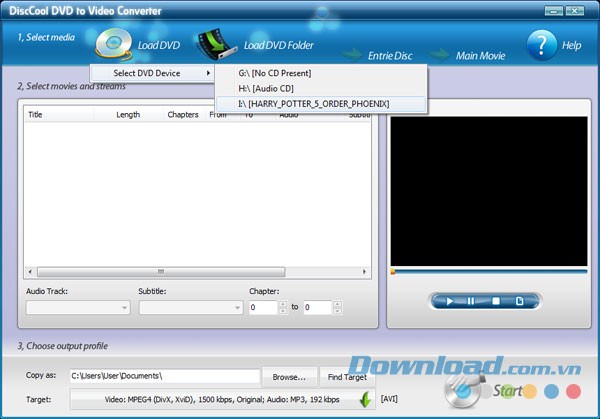Decrease the Chapter start value

pos(283,311)
